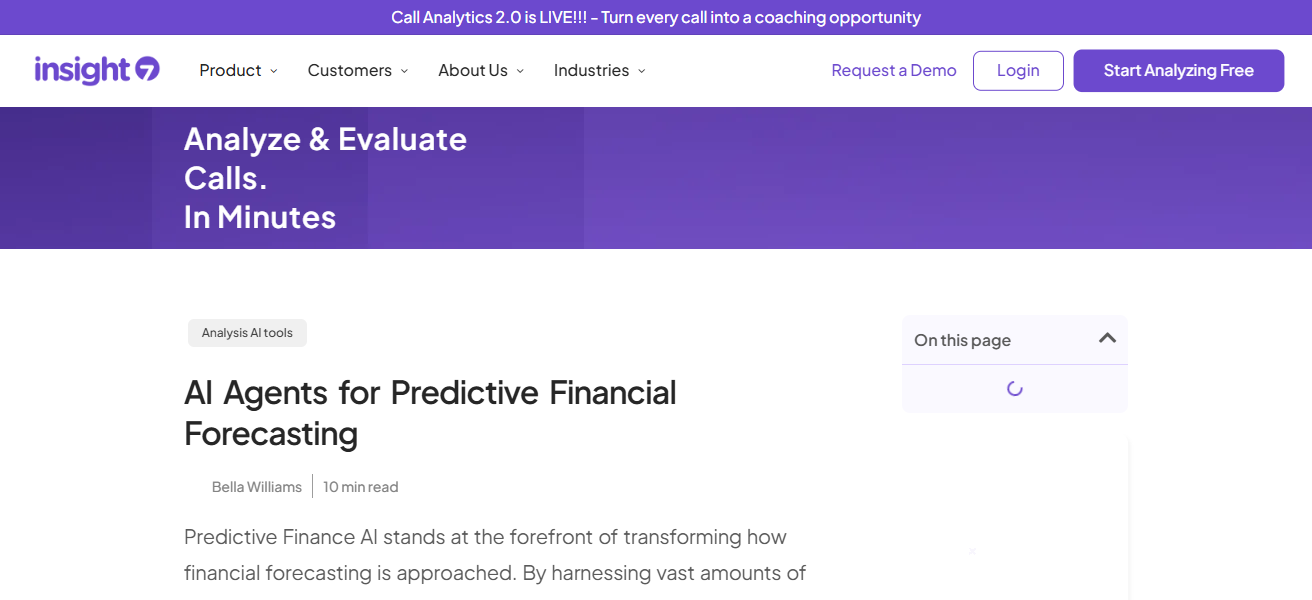The width and height of the screenshot is (1312, 600).
Task: Click the Request a Demo link
Action: pyautogui.click(x=893, y=70)
